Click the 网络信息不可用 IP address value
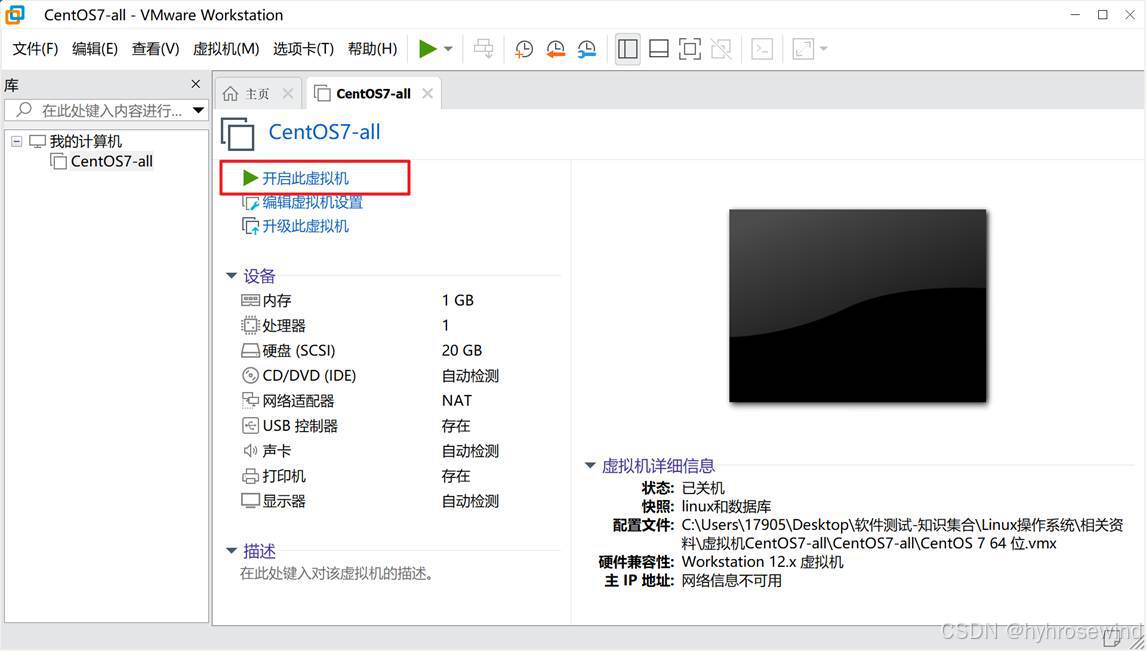This screenshot has height=651, width=1146. [732, 581]
